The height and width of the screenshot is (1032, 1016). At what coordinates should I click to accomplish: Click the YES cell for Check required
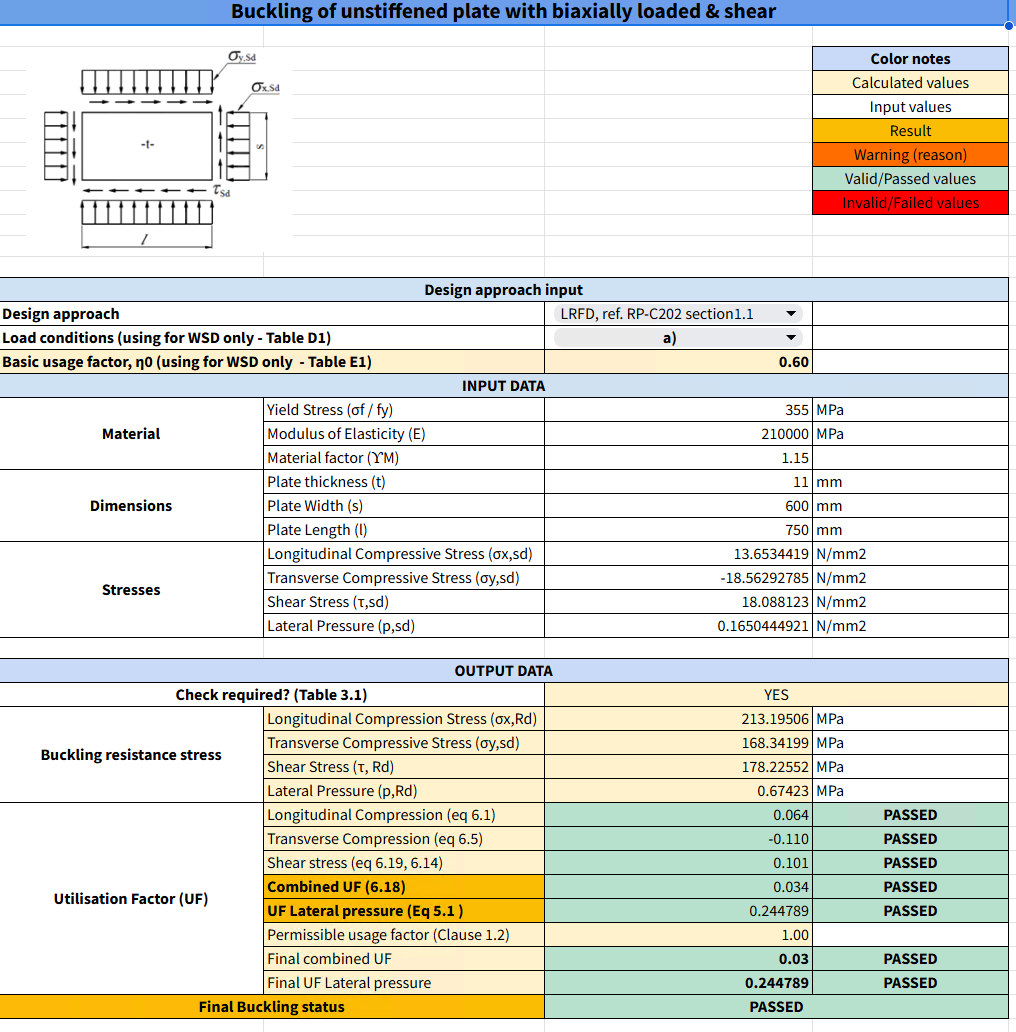coord(776,694)
